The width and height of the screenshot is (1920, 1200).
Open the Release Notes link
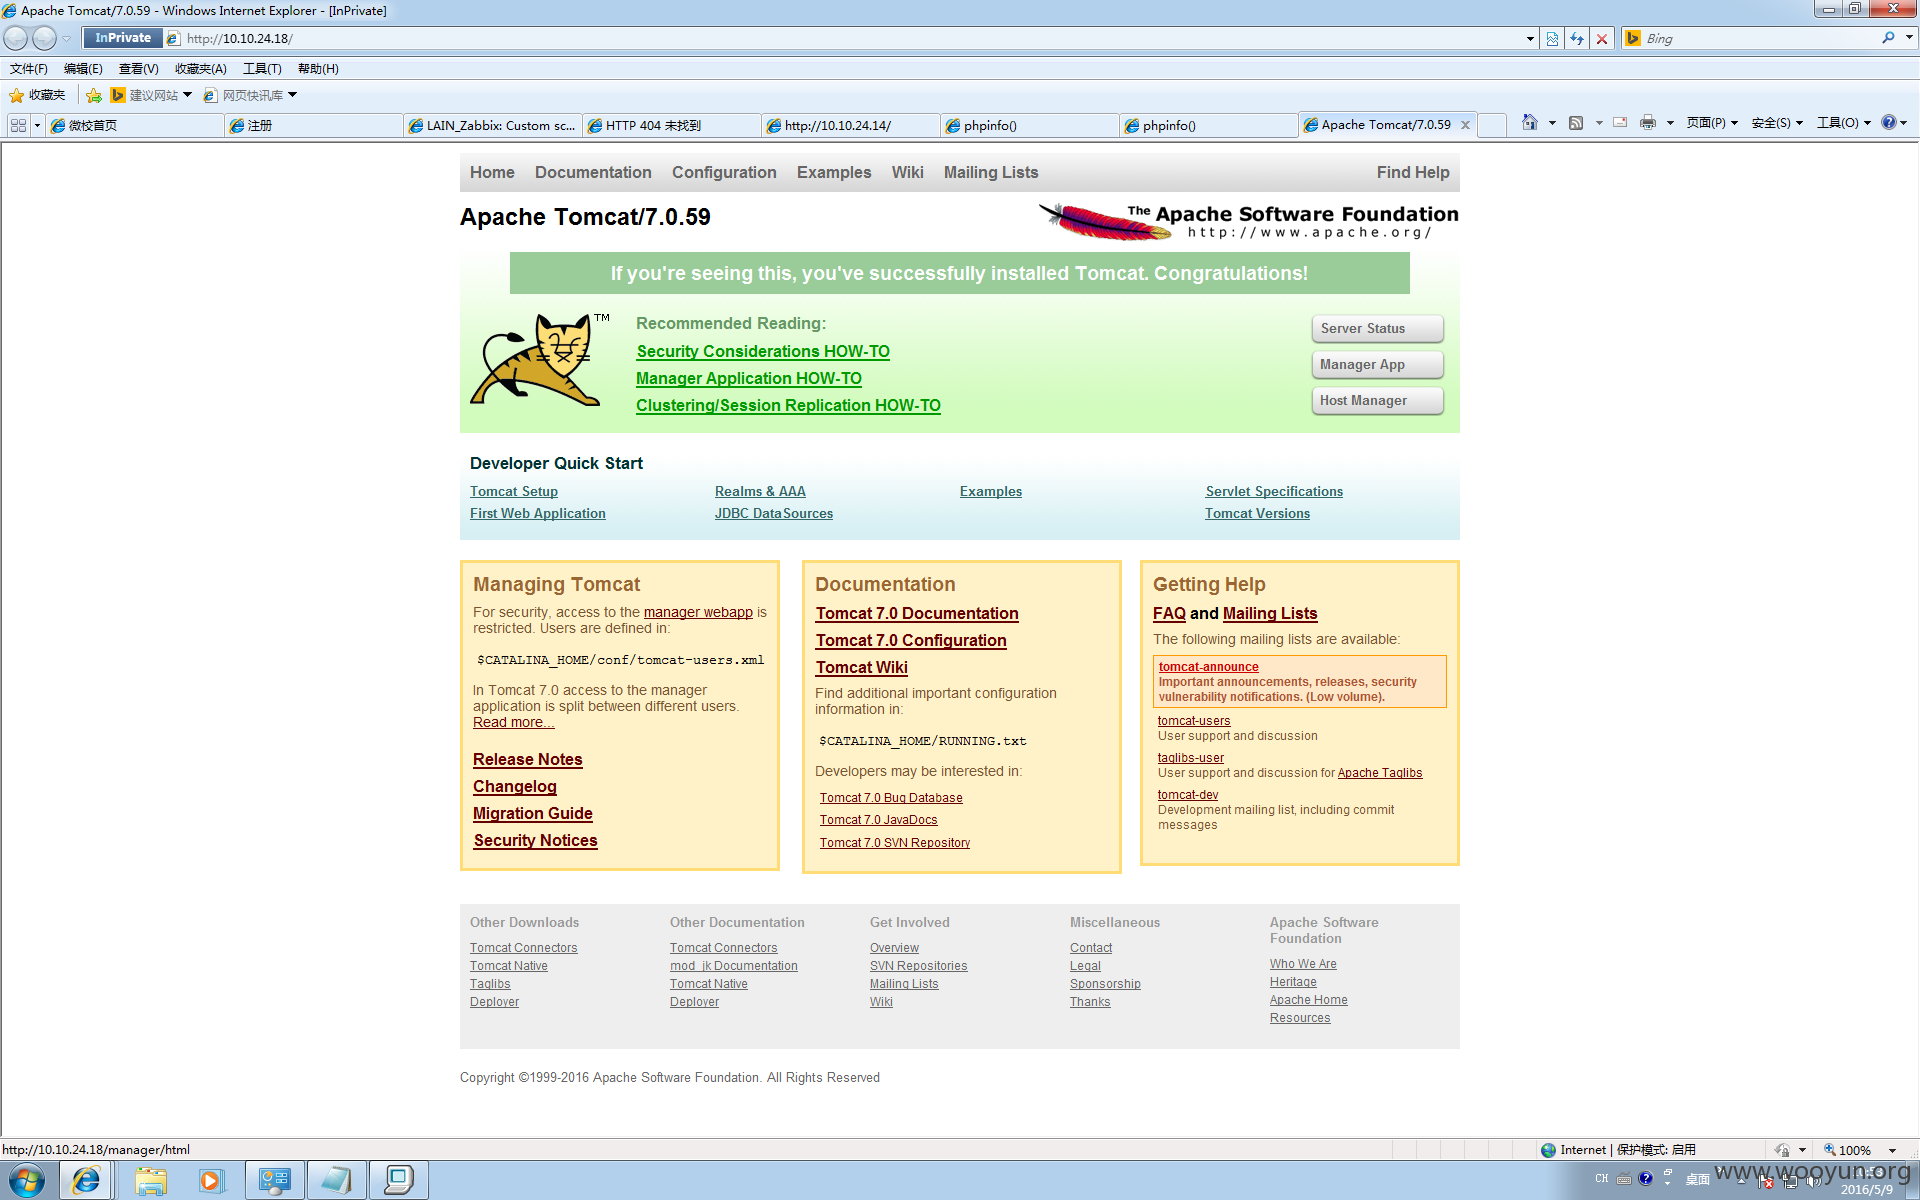coord(528,760)
